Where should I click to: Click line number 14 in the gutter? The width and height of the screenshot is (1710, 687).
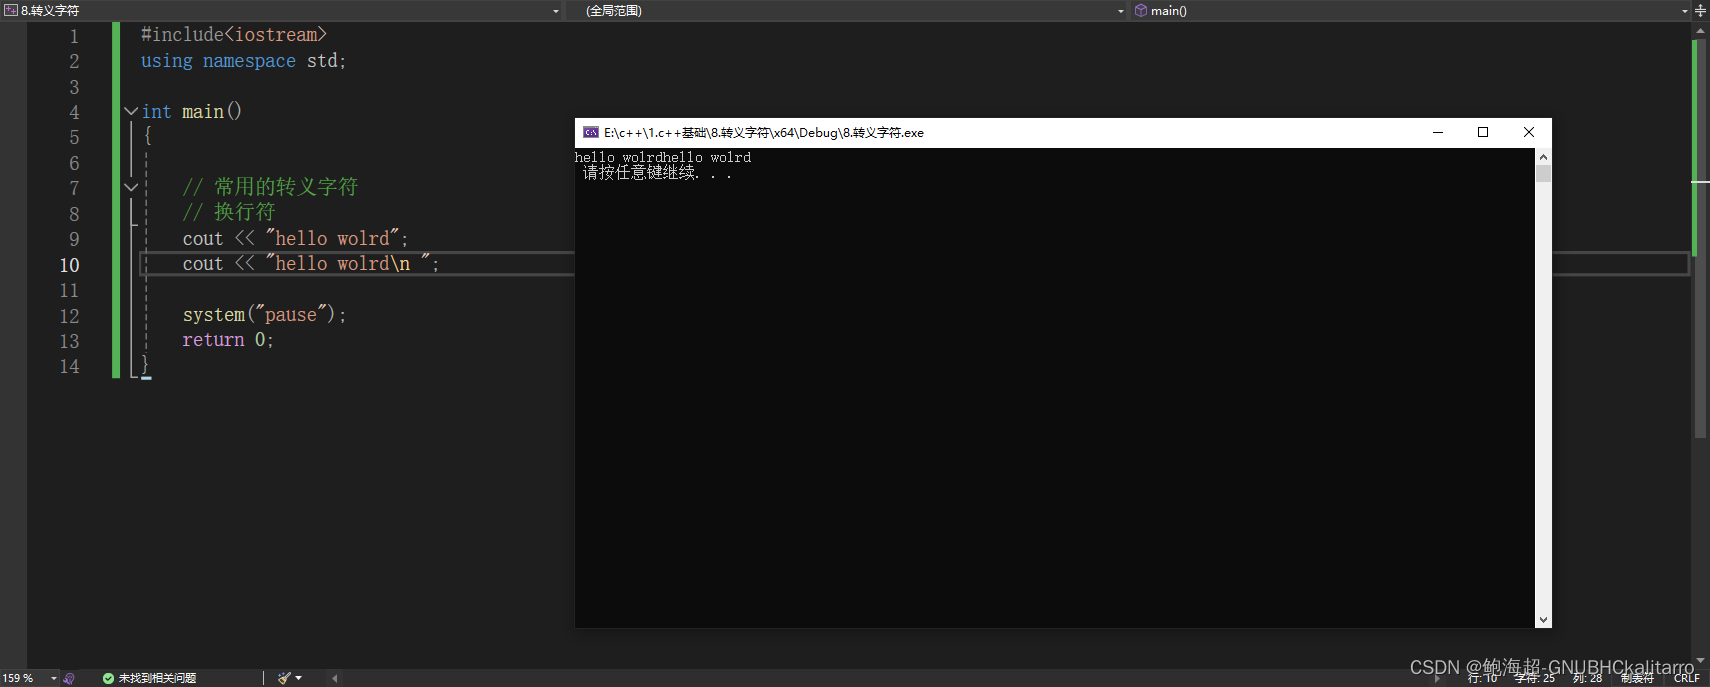(x=69, y=366)
